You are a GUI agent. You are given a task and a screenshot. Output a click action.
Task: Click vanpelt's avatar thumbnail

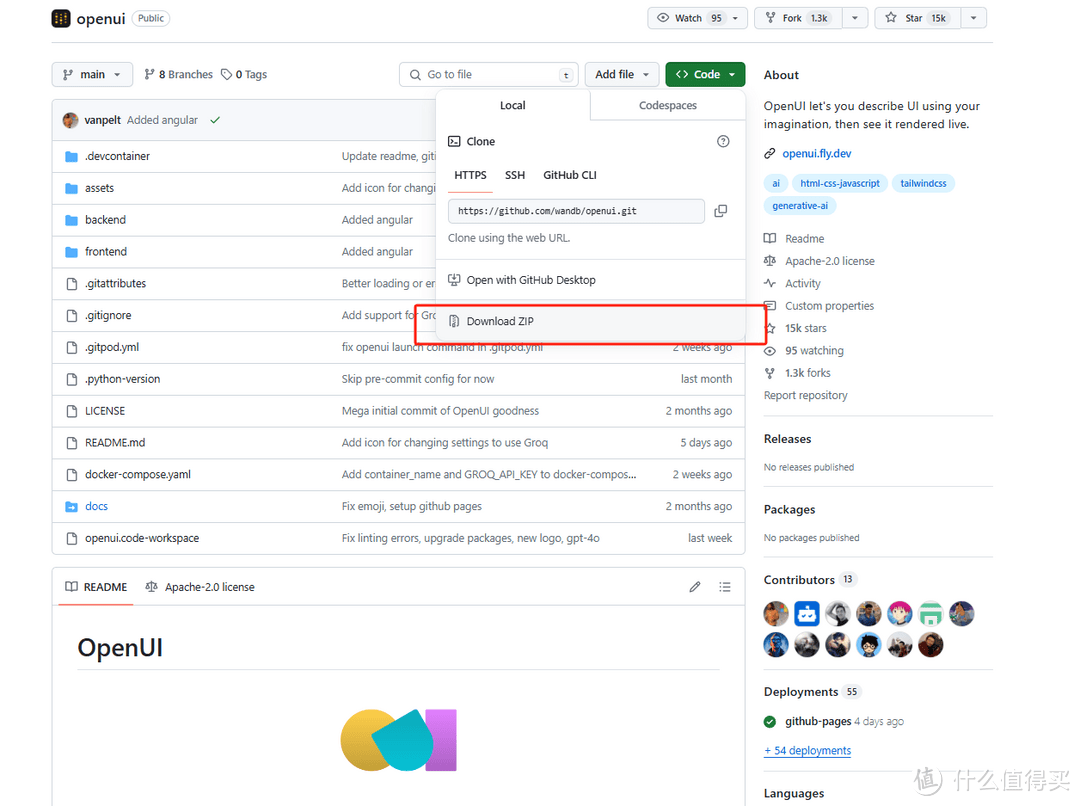click(x=70, y=119)
